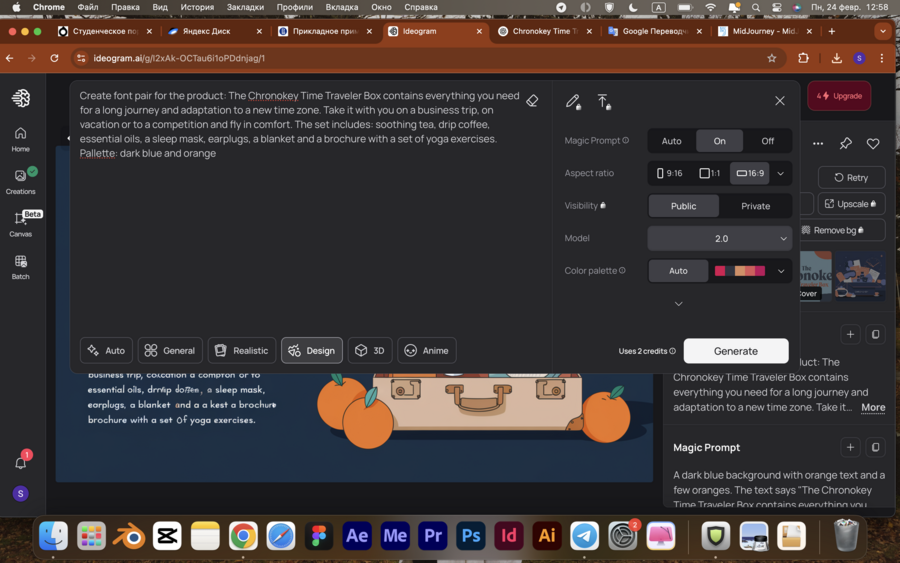This screenshot has height=563, width=900.
Task: Click the Upgrade button
Action: point(839,96)
